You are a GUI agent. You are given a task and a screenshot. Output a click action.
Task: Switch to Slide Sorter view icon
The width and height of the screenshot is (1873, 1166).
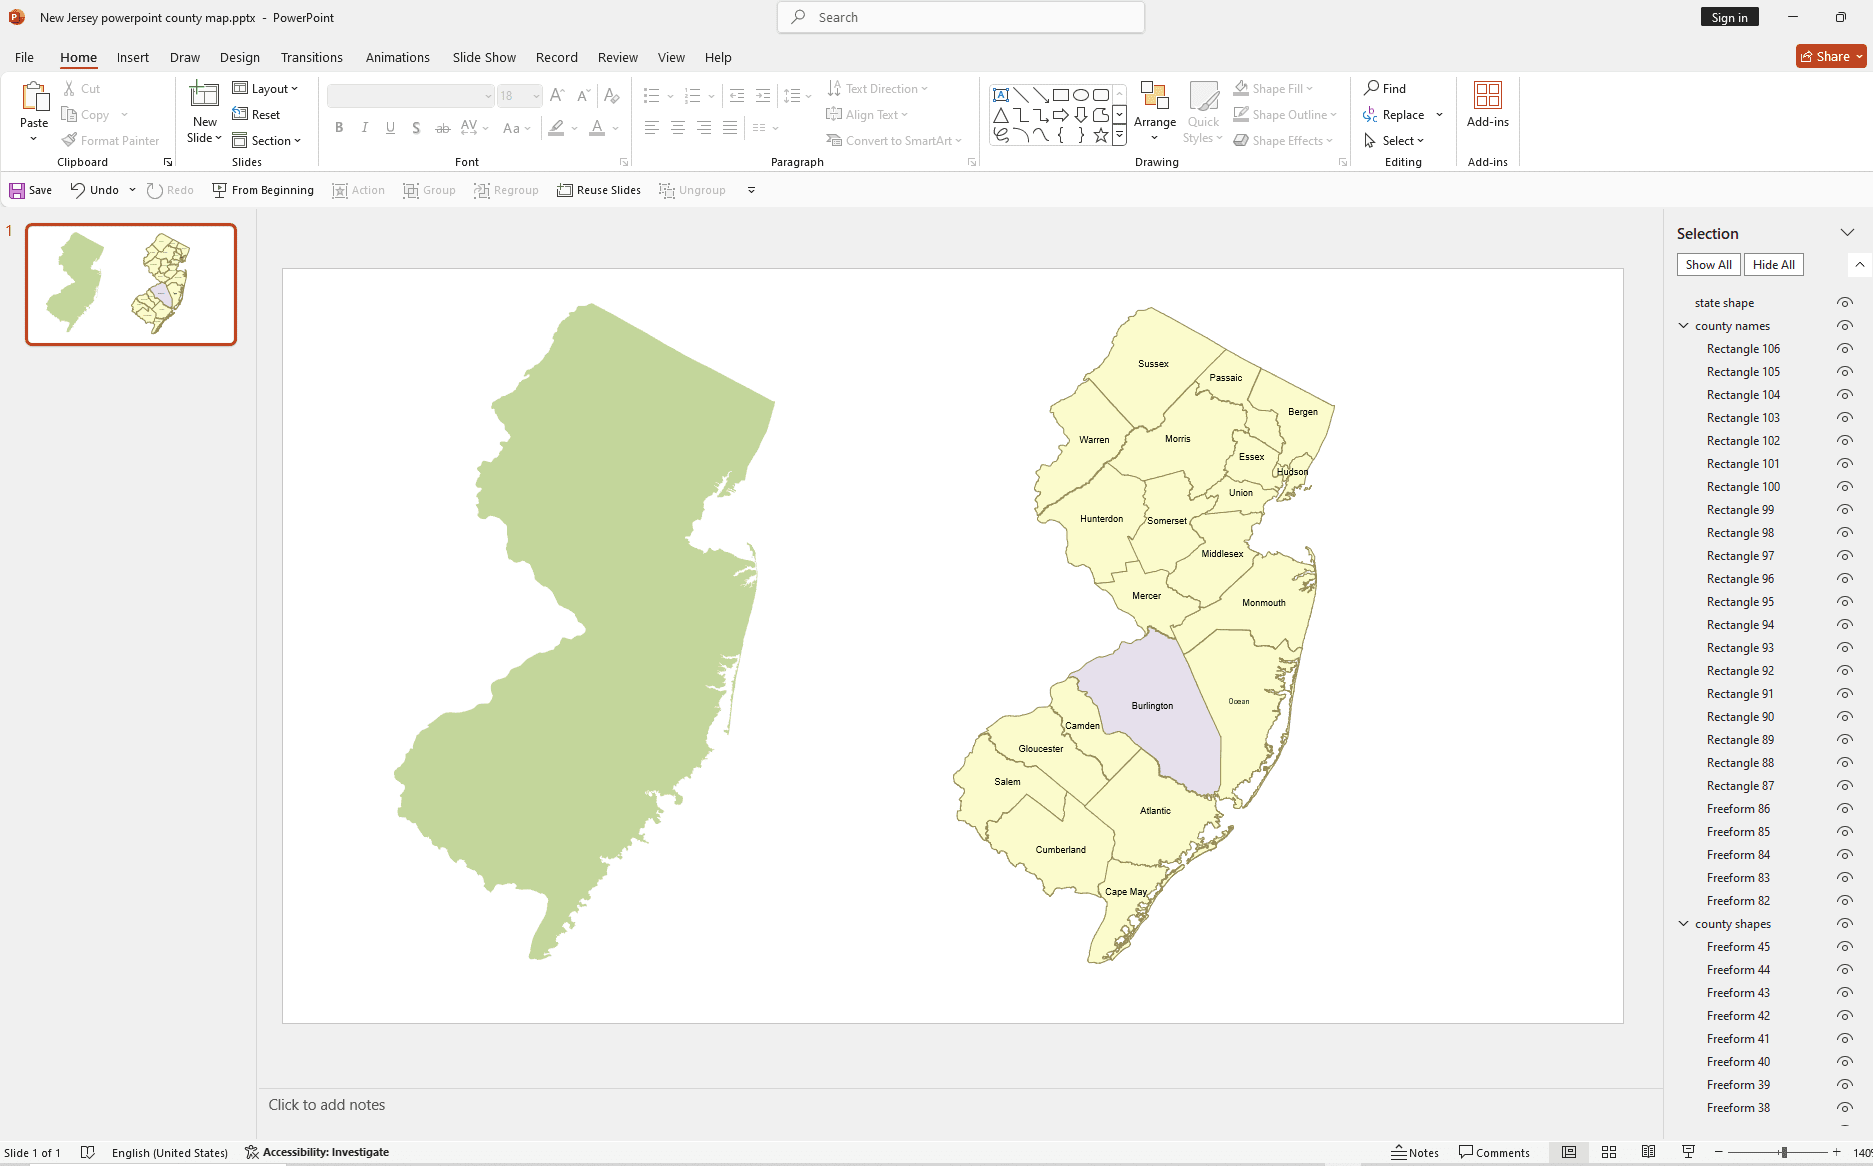pos(1609,1153)
